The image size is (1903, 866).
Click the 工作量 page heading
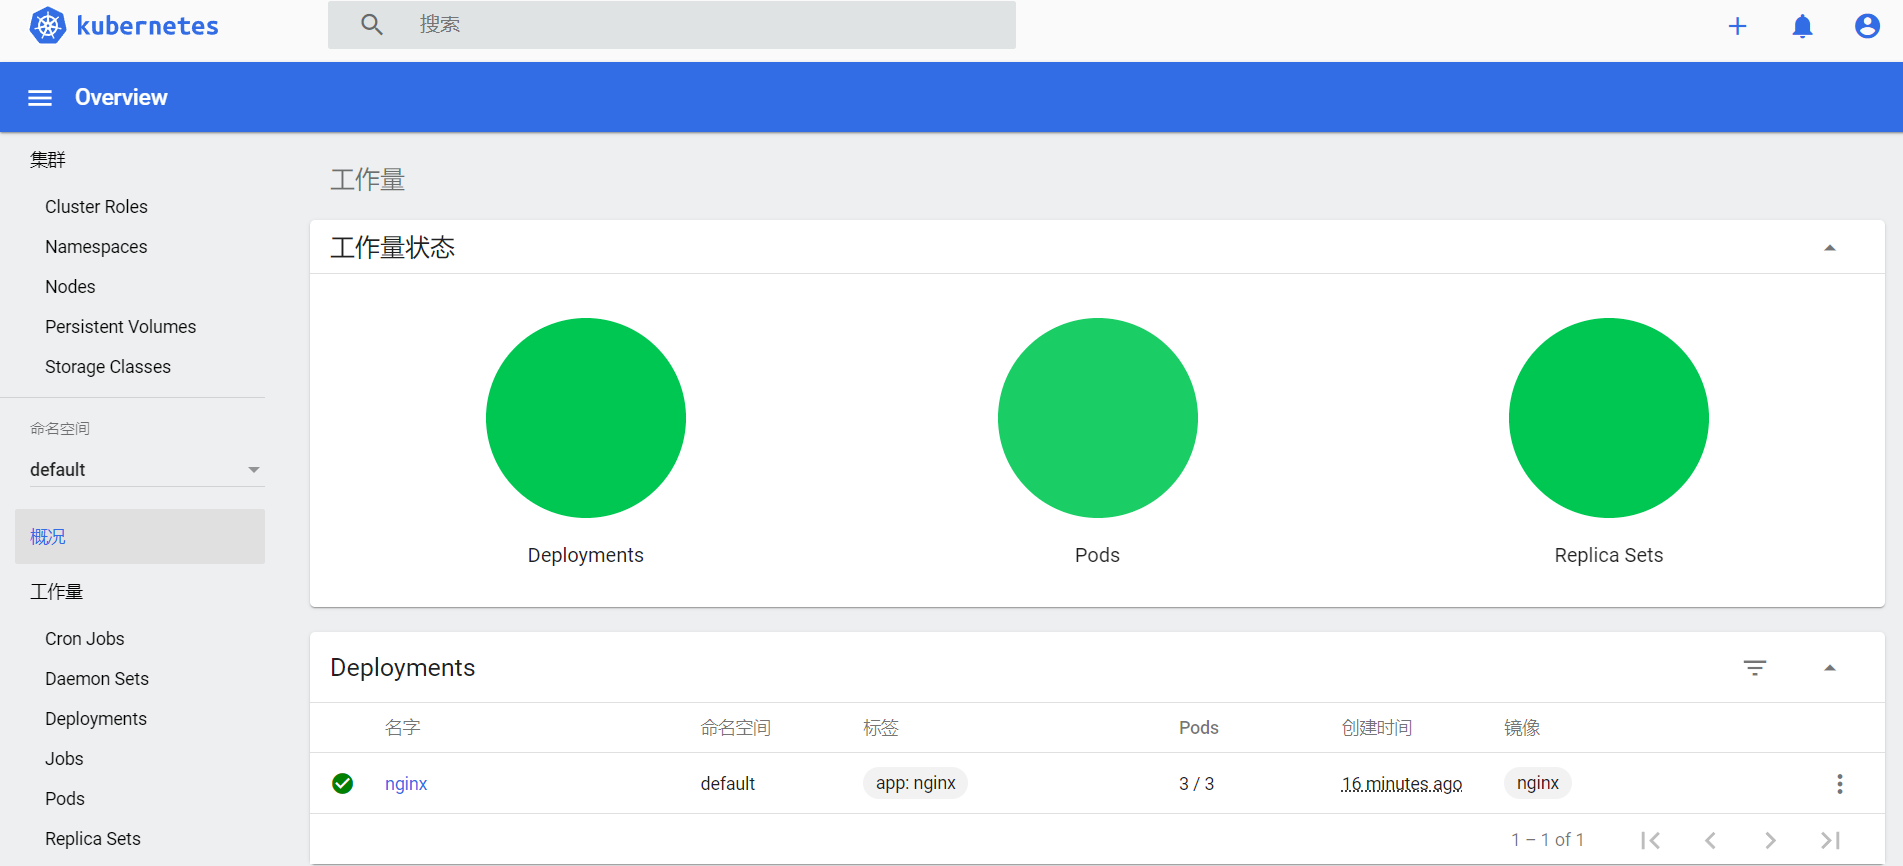pos(368,180)
